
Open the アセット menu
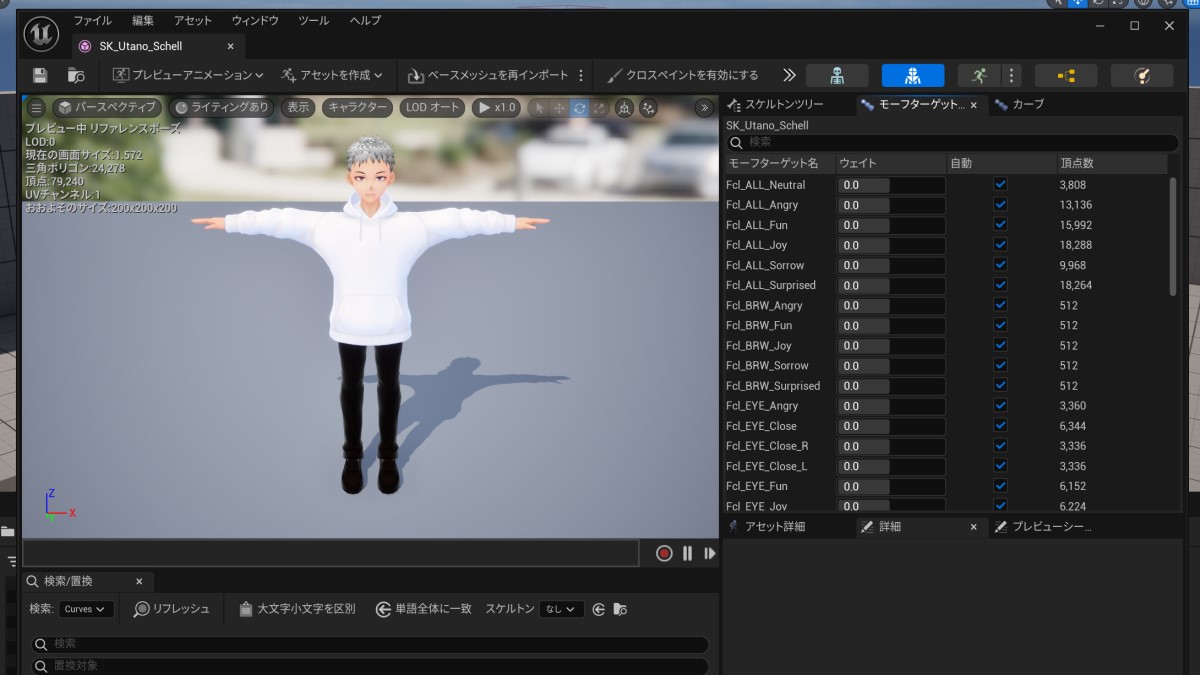coord(193,20)
